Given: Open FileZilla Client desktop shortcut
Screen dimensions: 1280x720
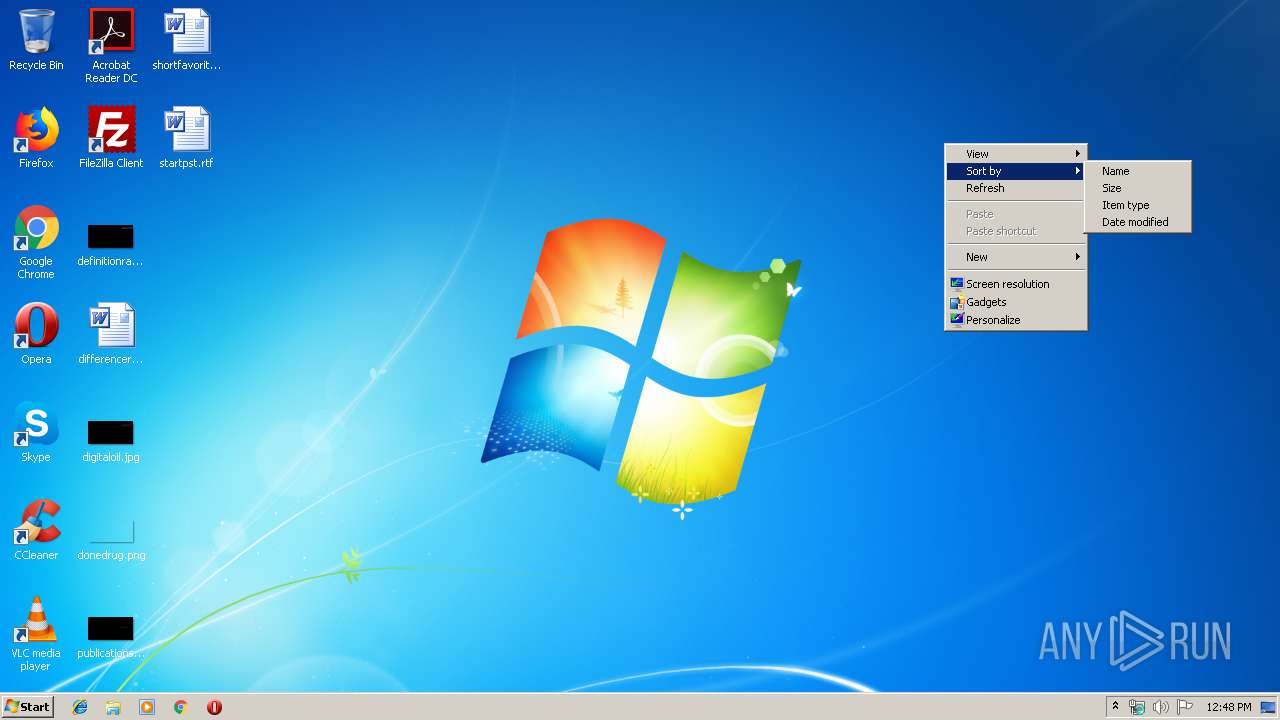Looking at the screenshot, I should (111, 138).
